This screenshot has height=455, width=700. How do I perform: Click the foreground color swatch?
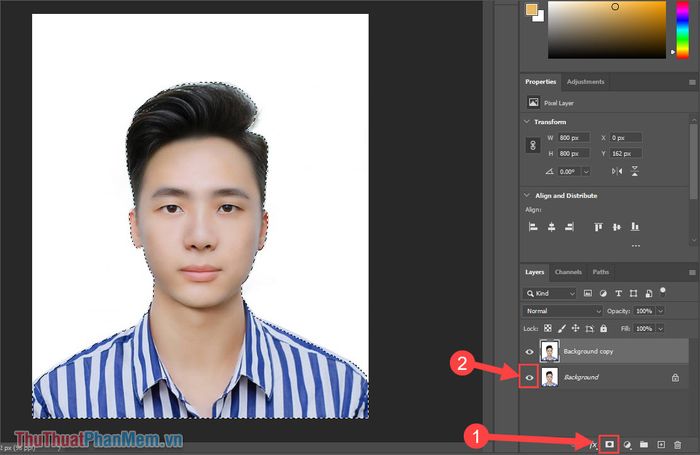531,9
